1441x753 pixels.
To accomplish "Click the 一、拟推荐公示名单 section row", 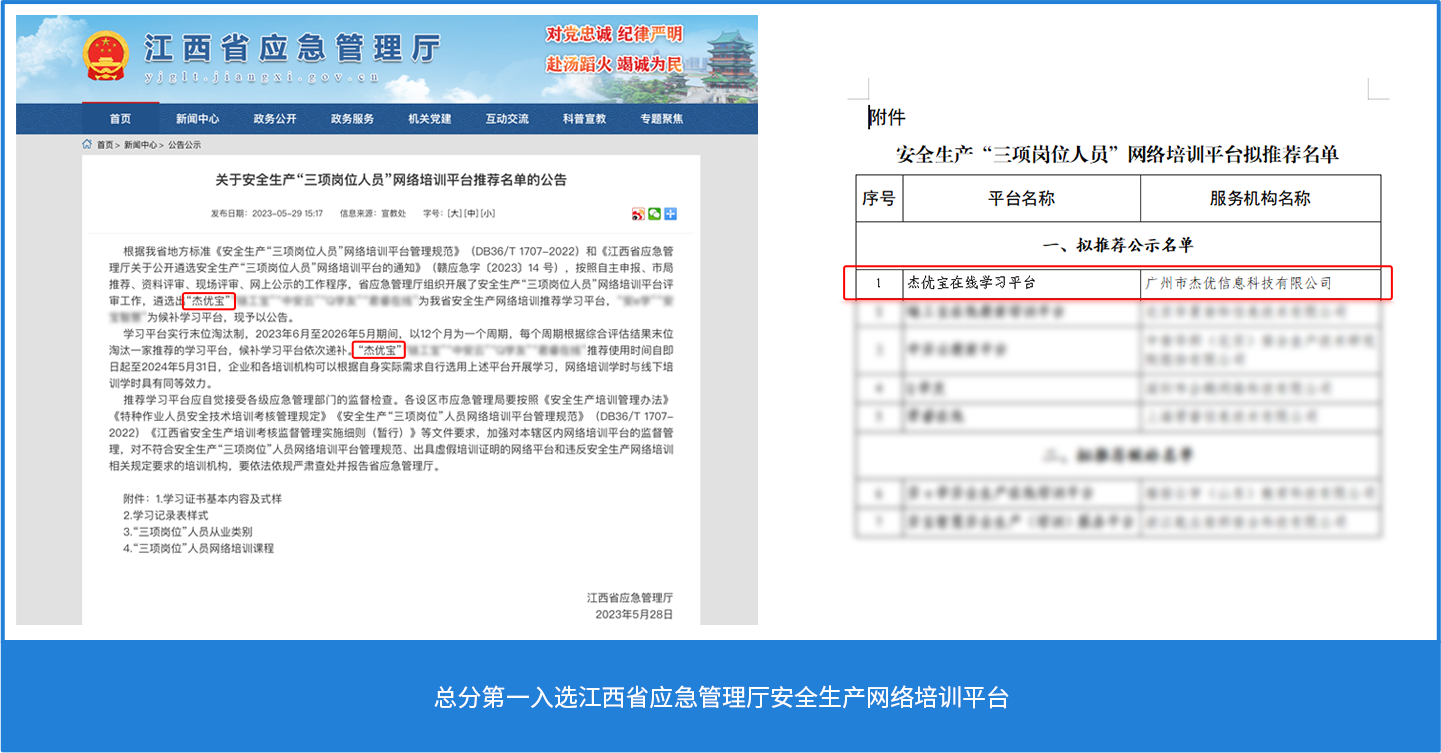I will [1118, 245].
